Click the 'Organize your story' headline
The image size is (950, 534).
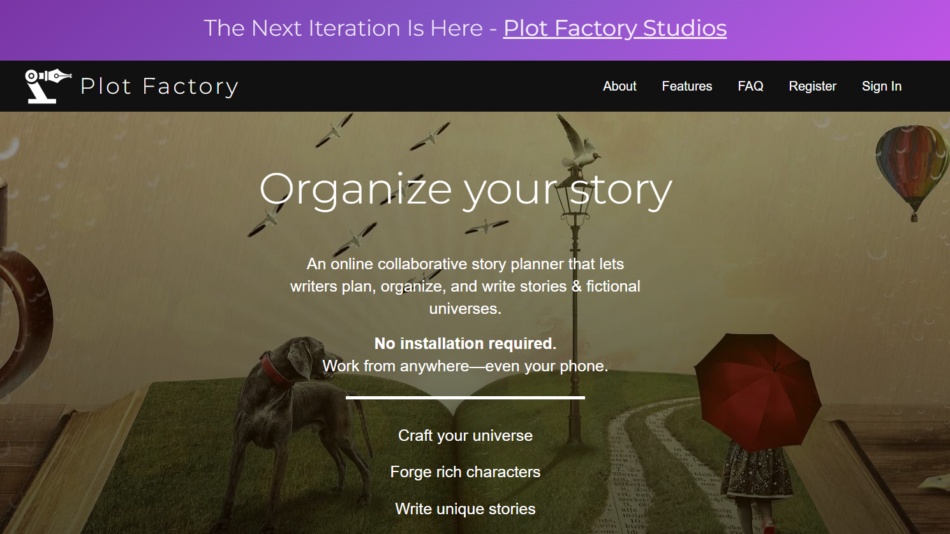tap(465, 189)
